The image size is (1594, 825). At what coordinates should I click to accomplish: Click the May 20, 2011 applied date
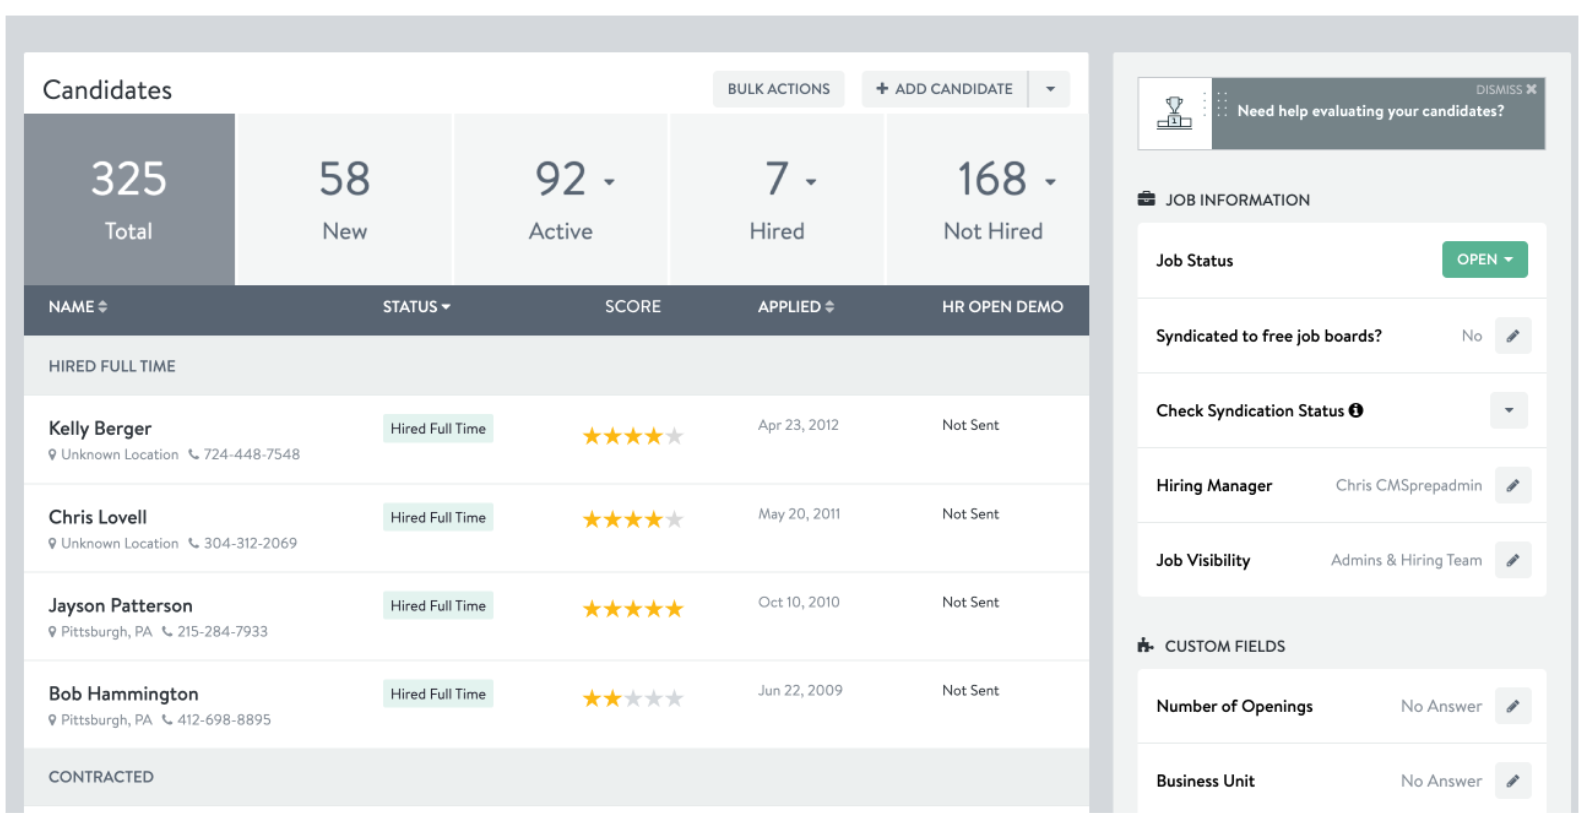click(799, 514)
